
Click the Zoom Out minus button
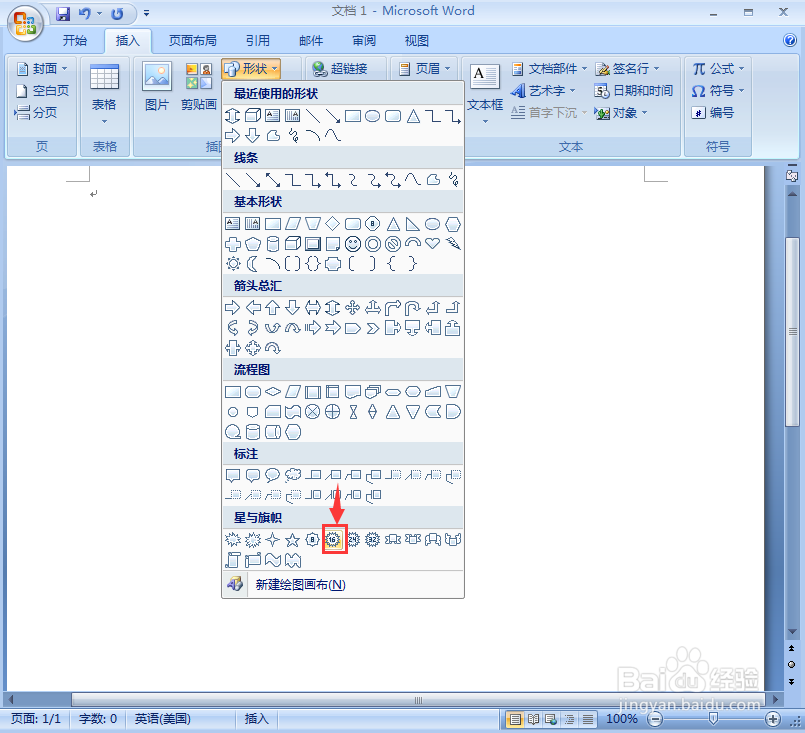tap(655, 719)
